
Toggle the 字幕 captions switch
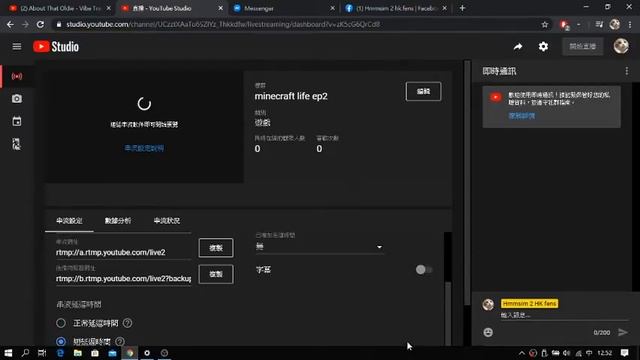click(x=424, y=269)
